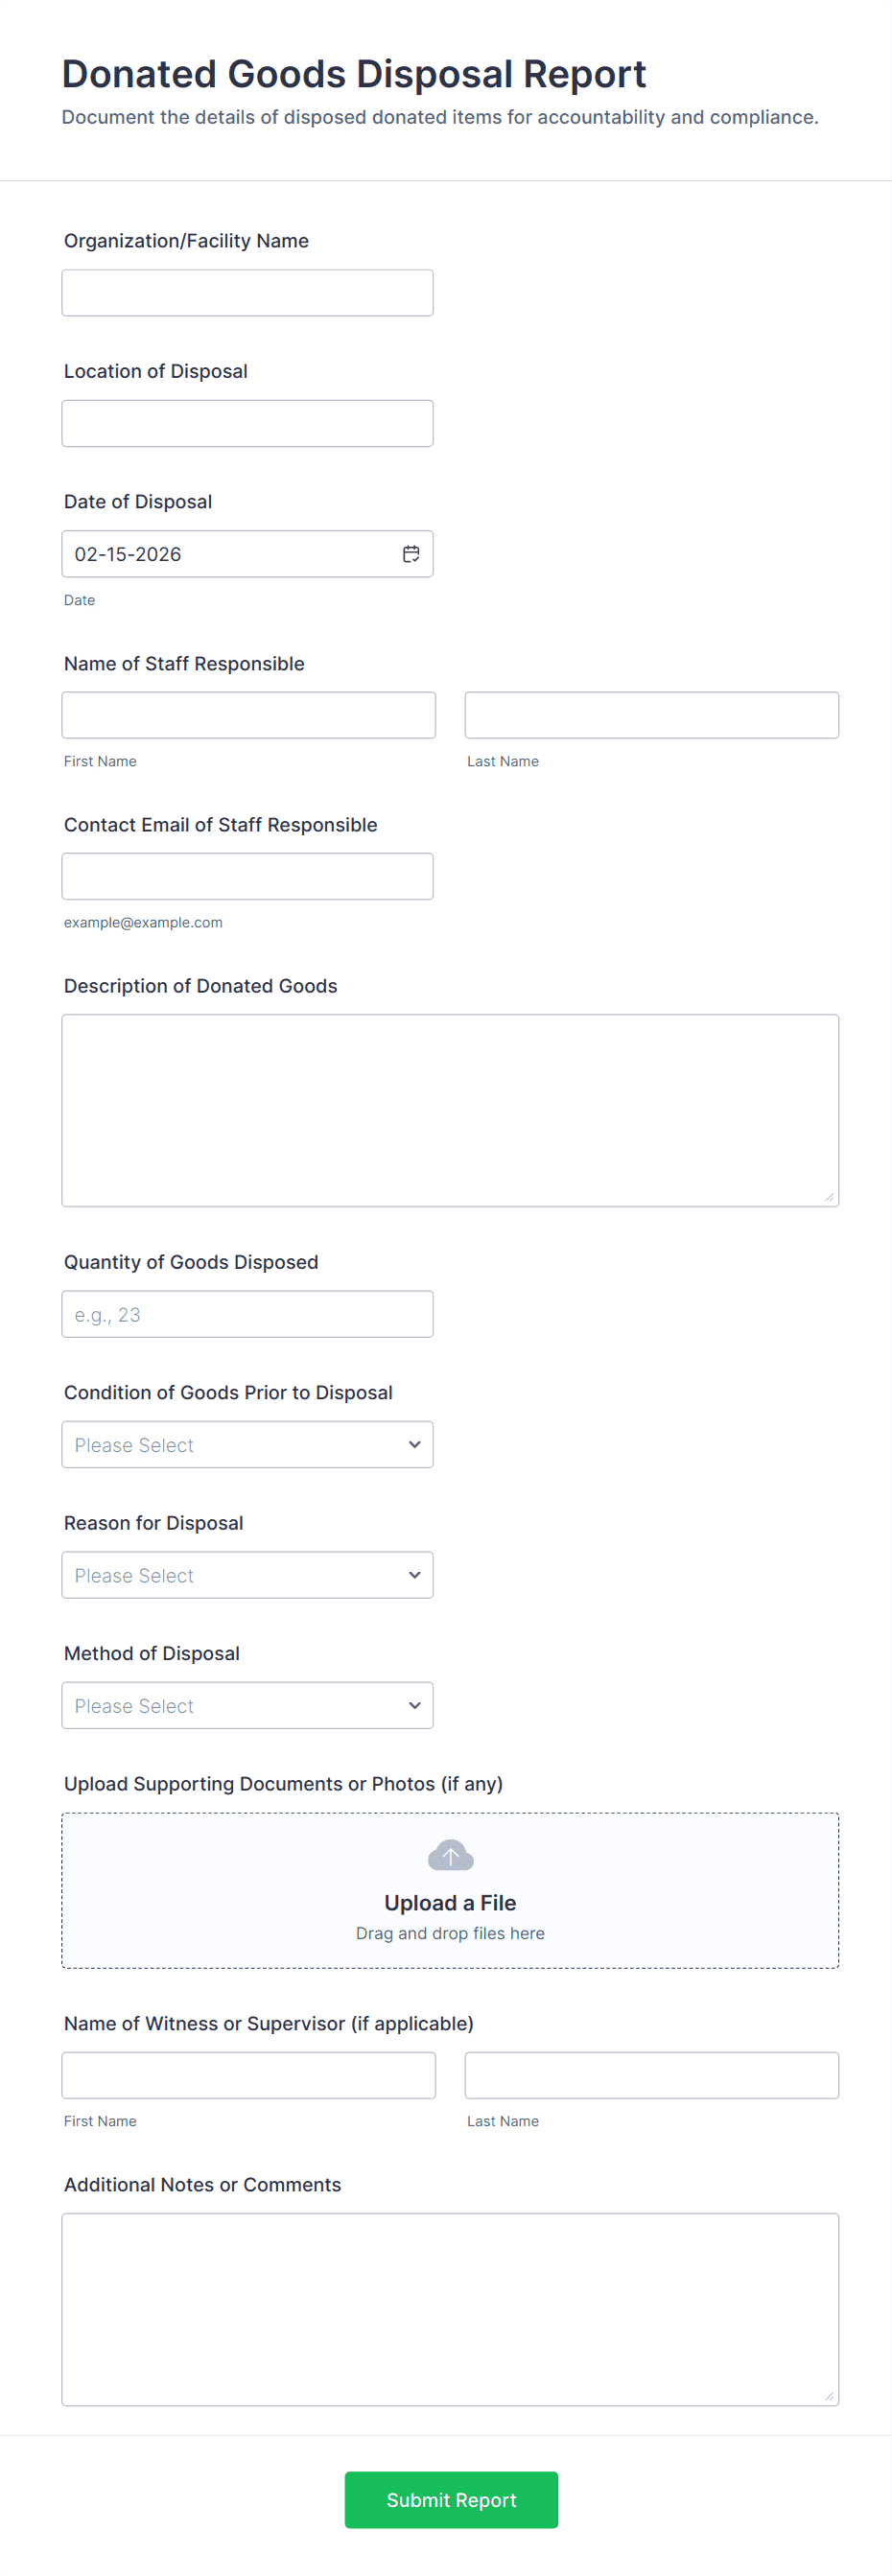Expand the Method of Disposal dropdown
This screenshot has width=892, height=2576.
coord(247,1706)
